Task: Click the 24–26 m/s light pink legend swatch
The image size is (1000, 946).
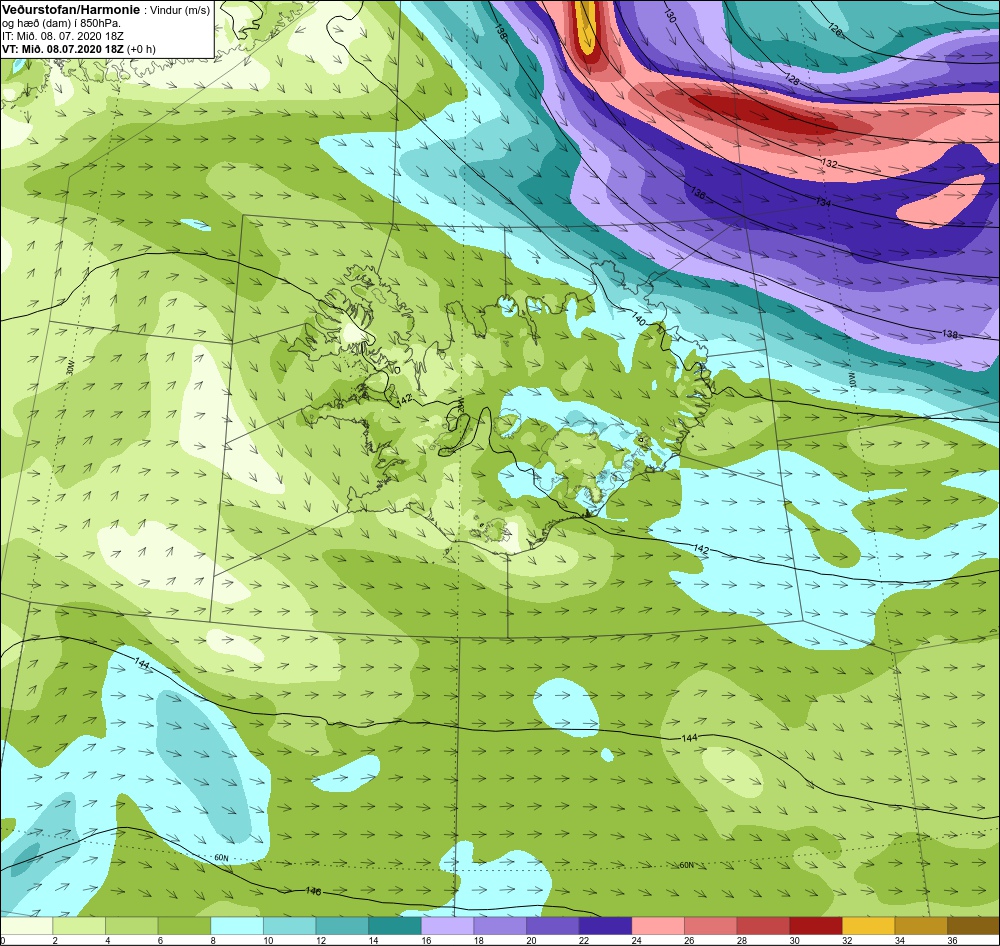Action: [x=658, y=925]
